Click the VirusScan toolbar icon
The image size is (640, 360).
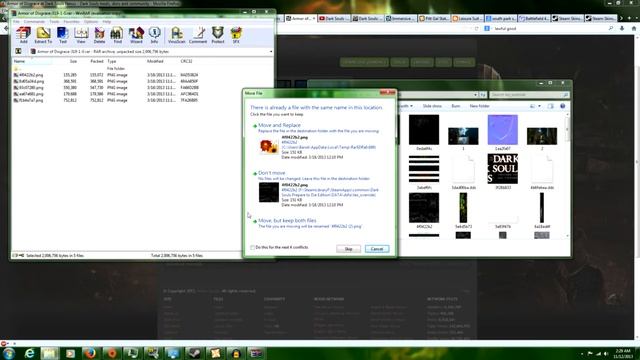point(176,35)
